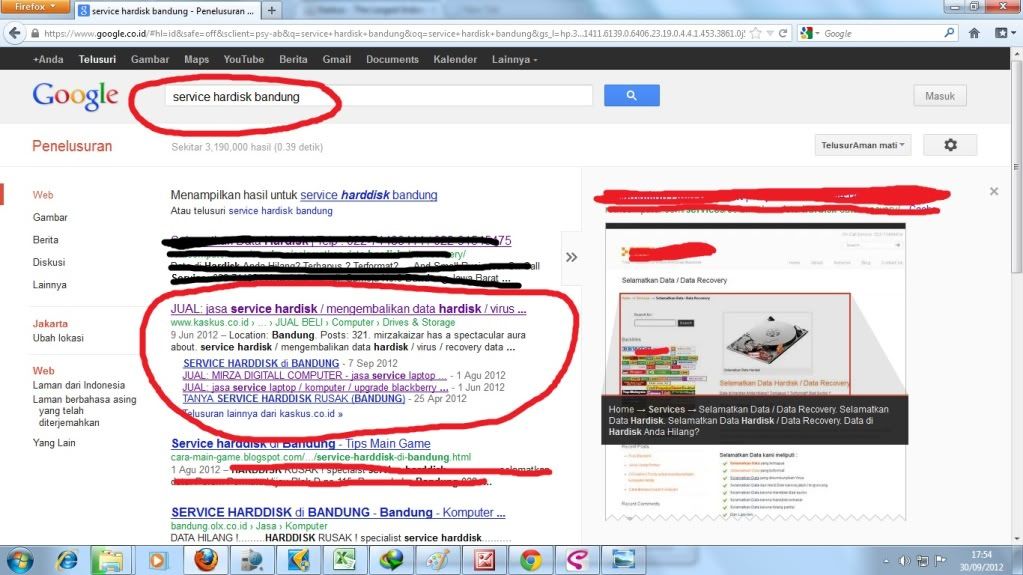Click the blue Google search button

click(632, 95)
